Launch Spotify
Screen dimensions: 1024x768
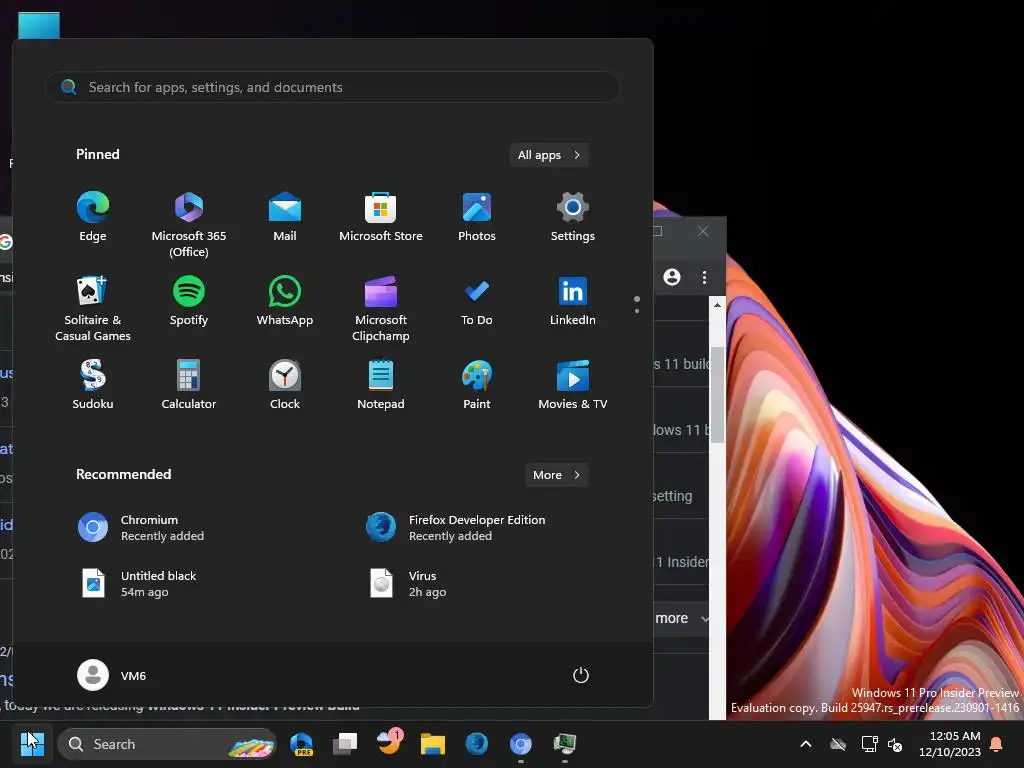point(189,301)
